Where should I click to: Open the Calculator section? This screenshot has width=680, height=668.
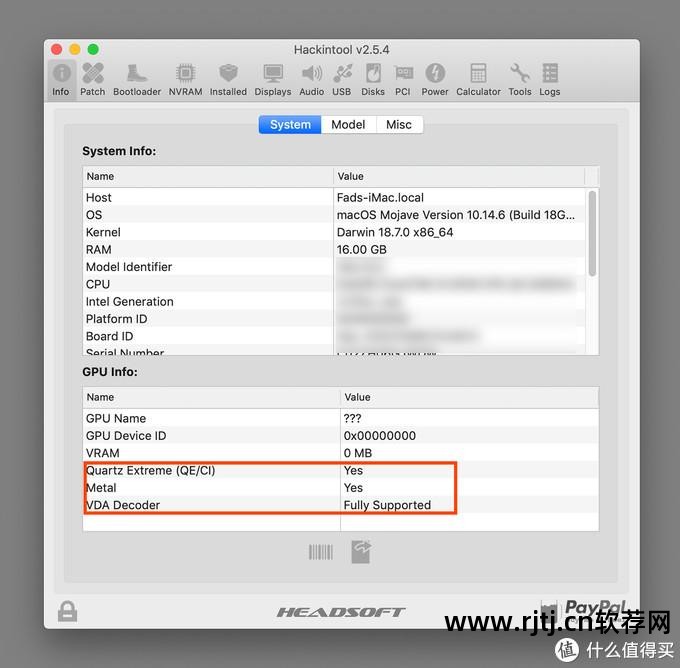(478, 80)
